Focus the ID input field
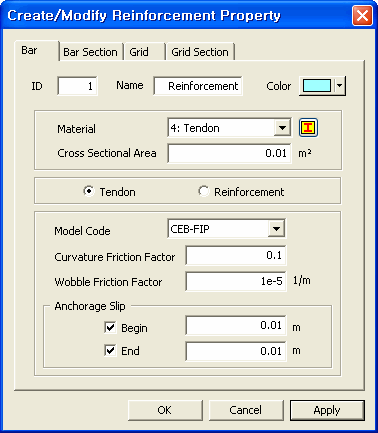Image resolution: width=378 pixels, height=433 pixels. (x=77, y=86)
